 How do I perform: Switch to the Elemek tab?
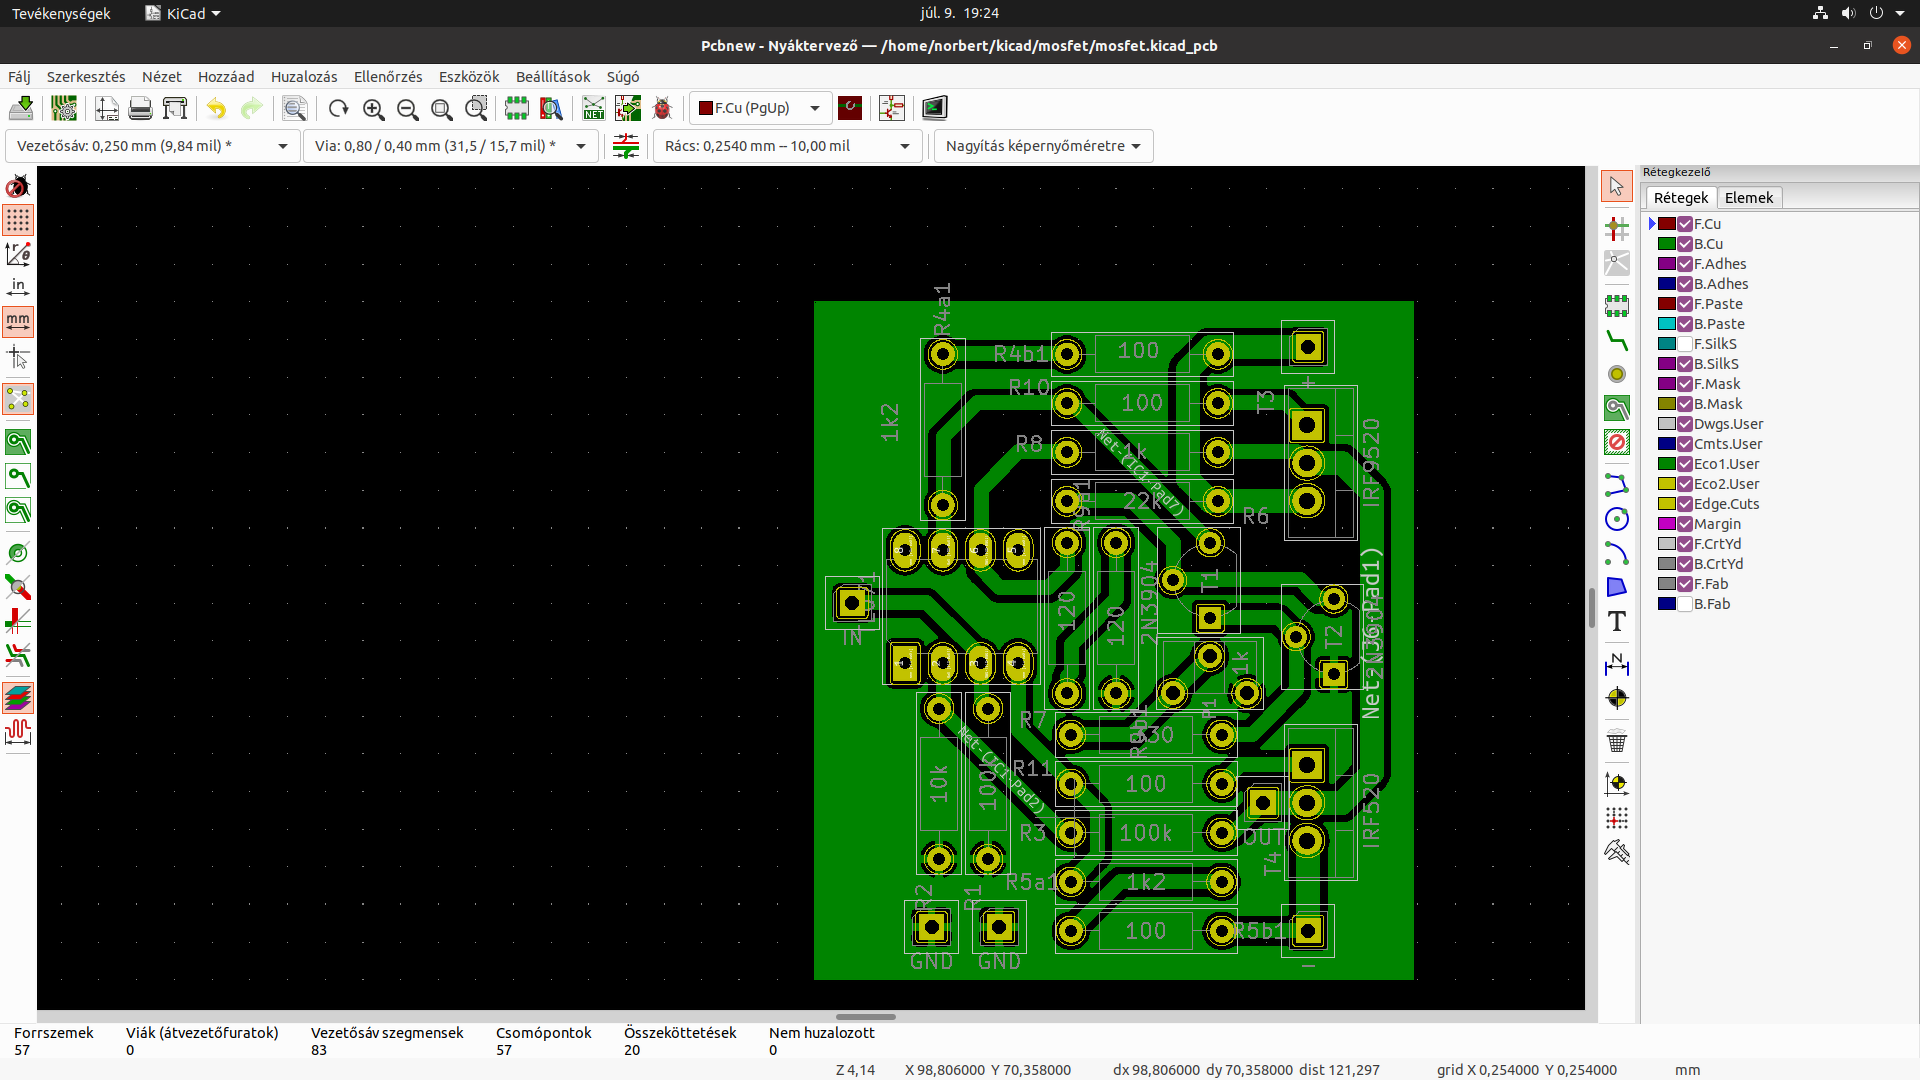[1748, 198]
